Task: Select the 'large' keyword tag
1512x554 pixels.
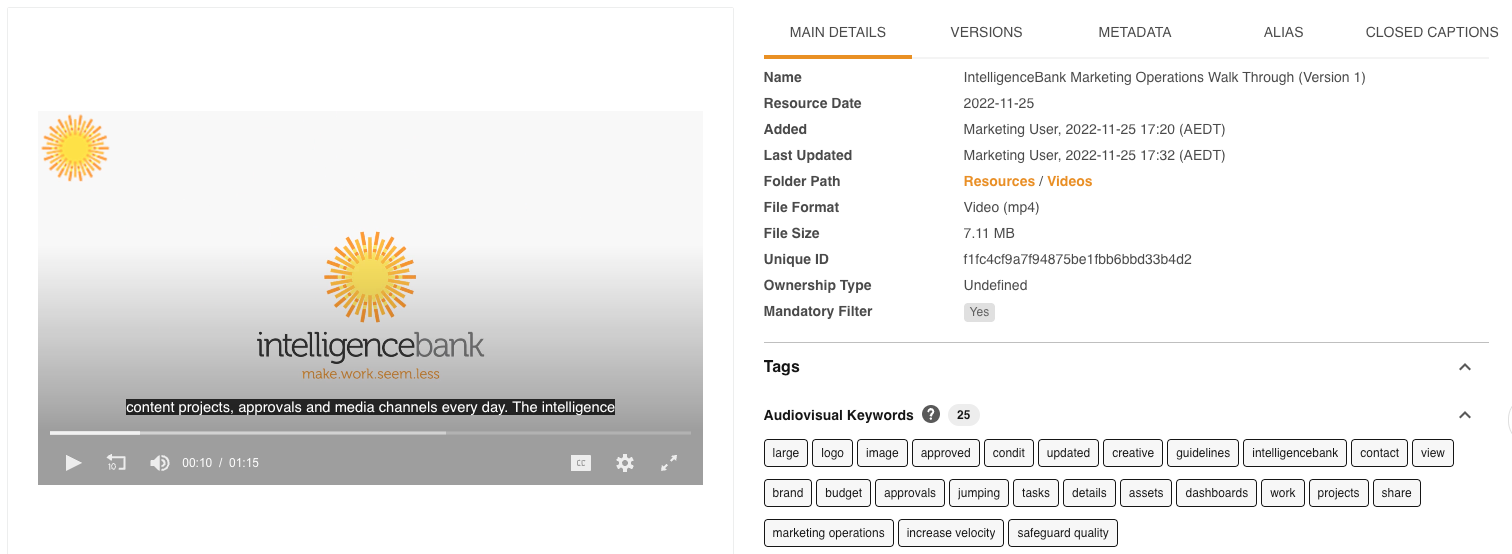Action: (x=786, y=453)
